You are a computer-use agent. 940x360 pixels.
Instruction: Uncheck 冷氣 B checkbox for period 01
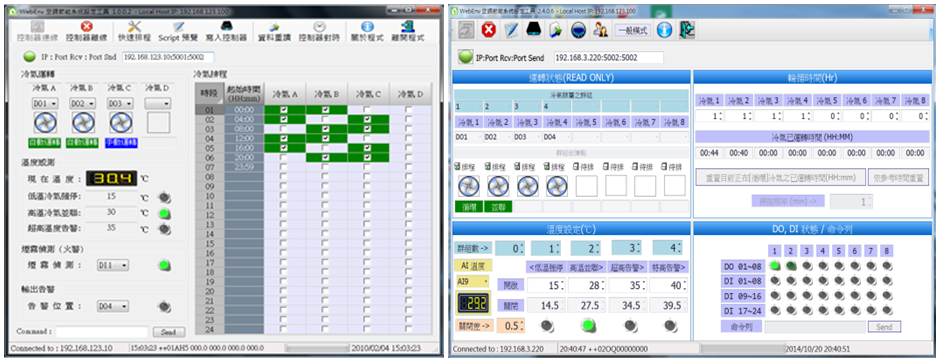[326, 110]
